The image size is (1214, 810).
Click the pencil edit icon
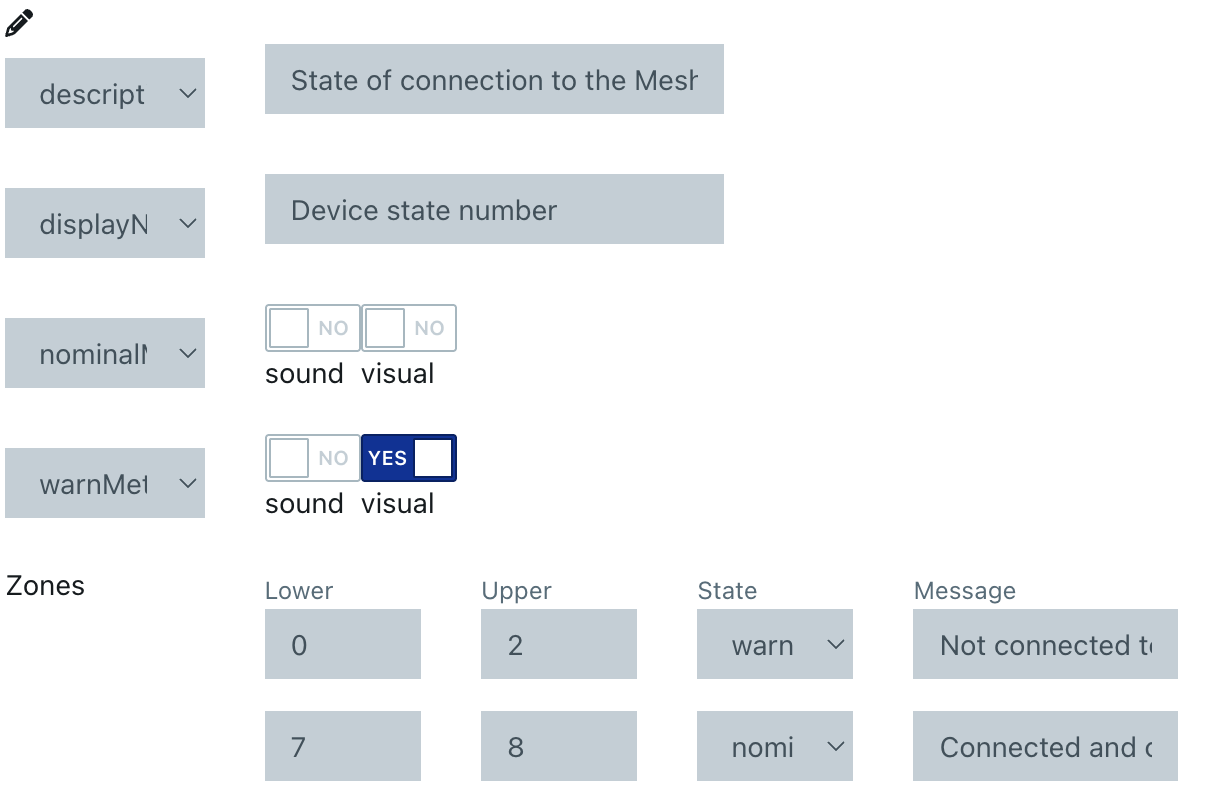click(19, 23)
